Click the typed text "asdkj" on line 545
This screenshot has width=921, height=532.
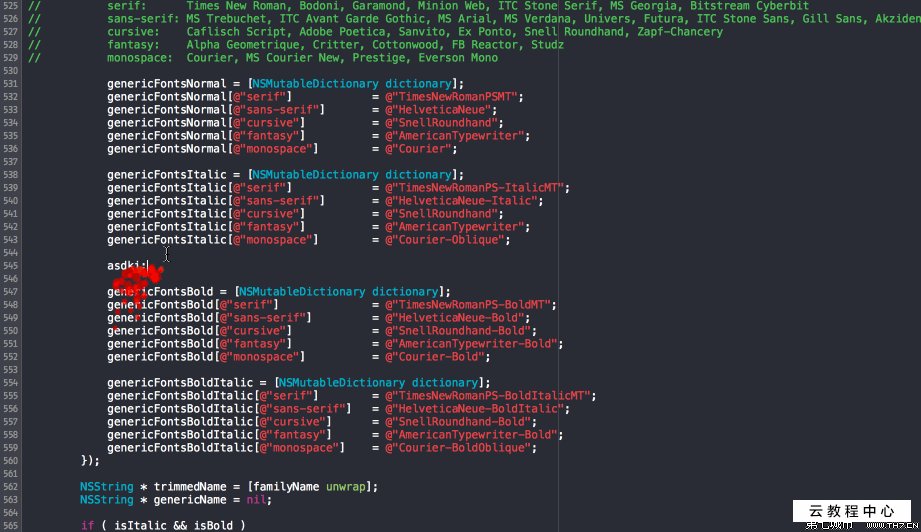pos(124,265)
